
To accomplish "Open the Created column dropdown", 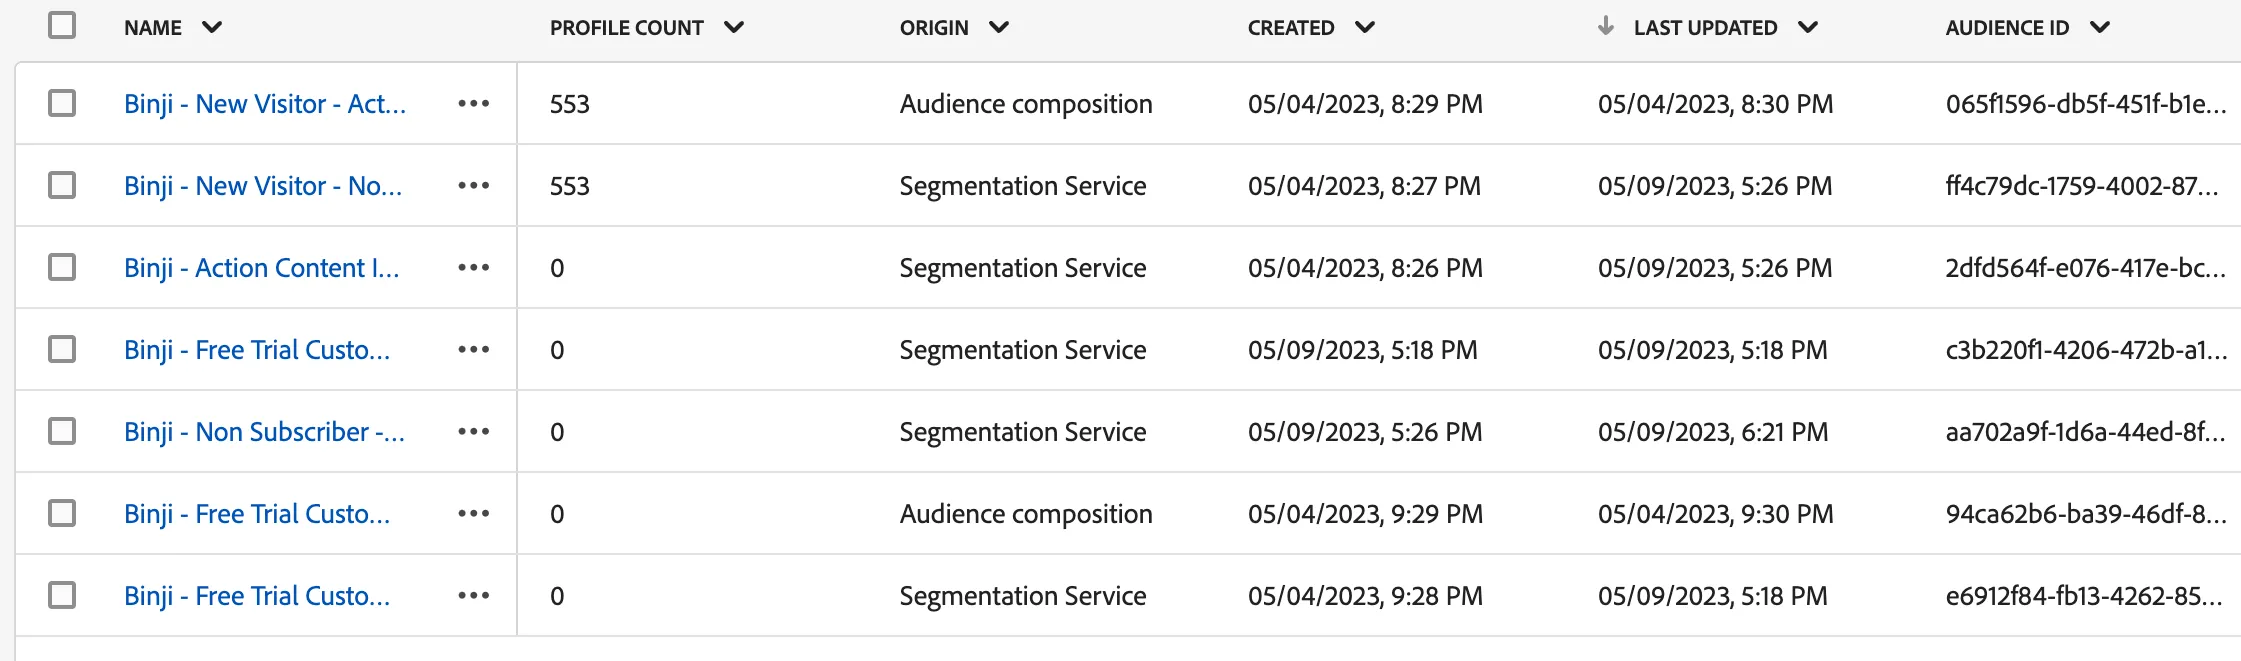I will click(x=1365, y=28).
